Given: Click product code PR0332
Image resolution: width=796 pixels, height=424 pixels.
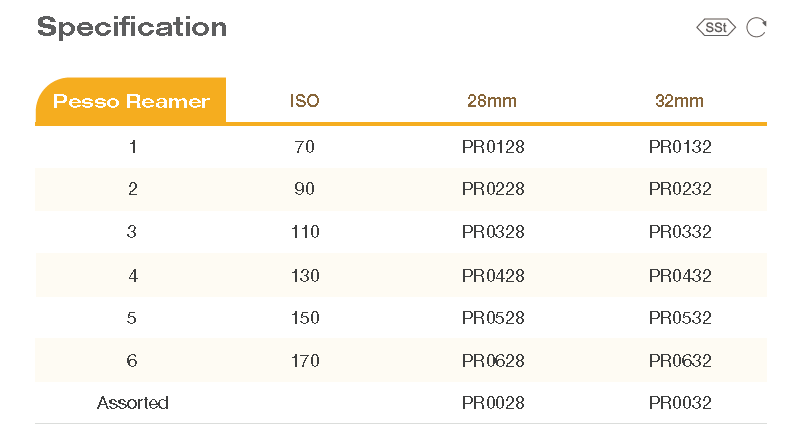Looking at the screenshot, I should (680, 232).
